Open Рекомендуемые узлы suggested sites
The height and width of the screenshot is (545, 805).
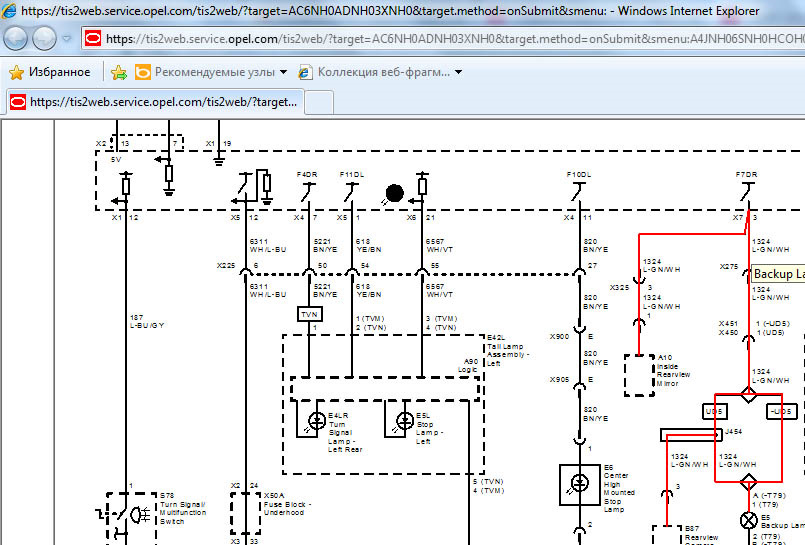[210, 72]
